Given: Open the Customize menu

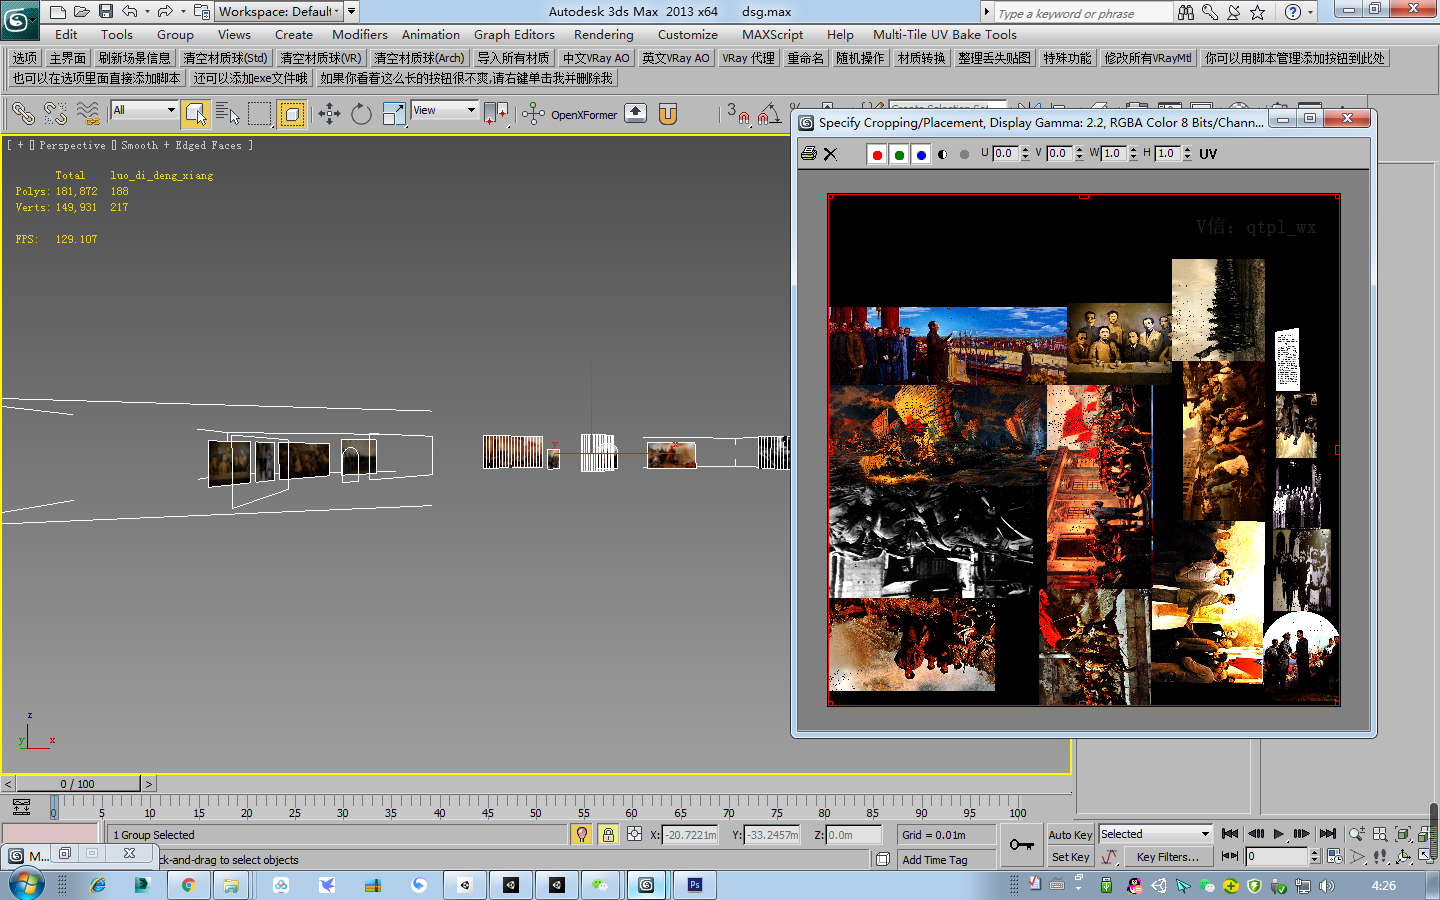Looking at the screenshot, I should 688,34.
